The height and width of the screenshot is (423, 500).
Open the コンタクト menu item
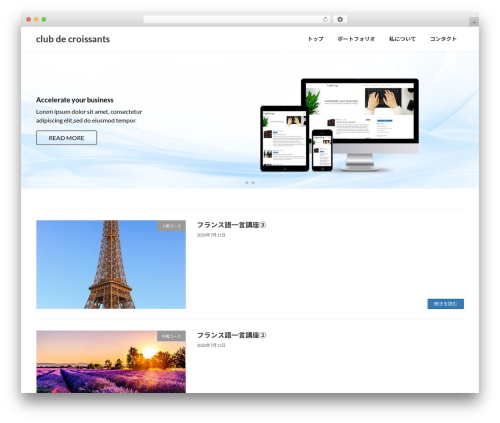tap(443, 39)
